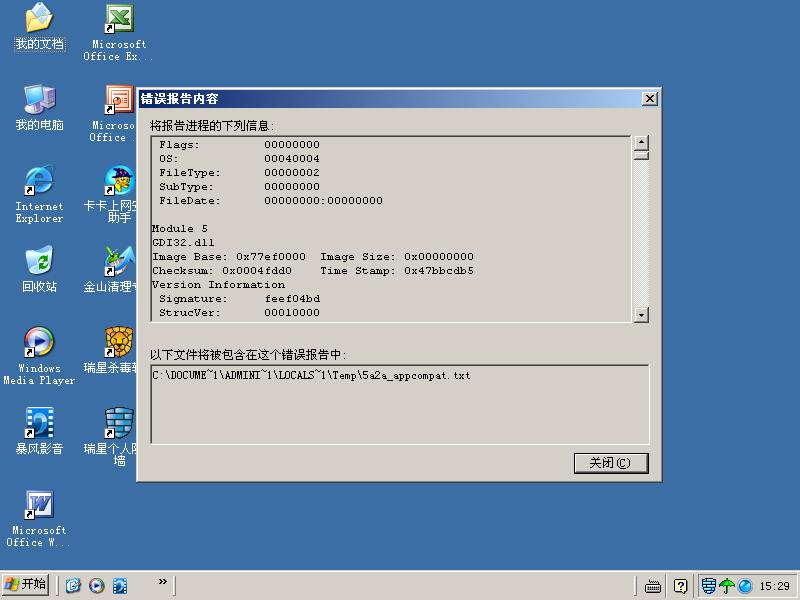
Task: Open Microsoft Office Excel shortcut
Action: click(x=119, y=19)
